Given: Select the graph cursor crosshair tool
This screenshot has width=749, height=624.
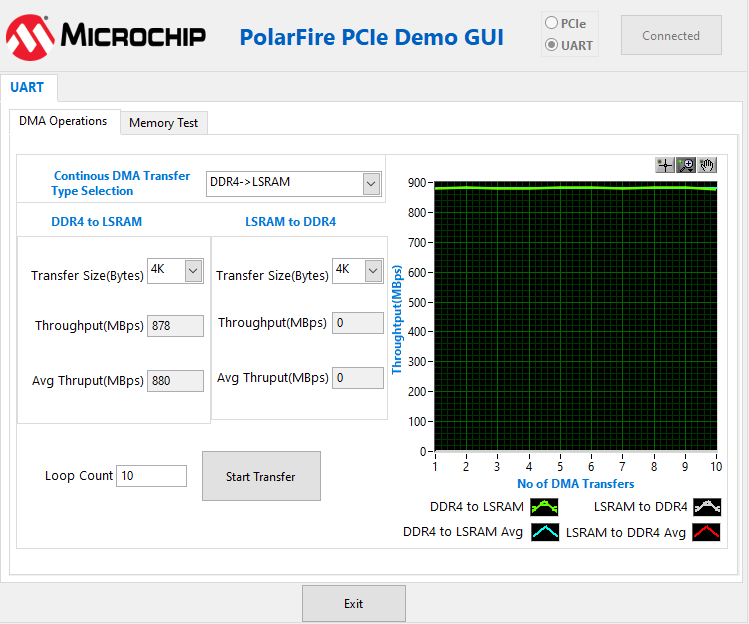Looking at the screenshot, I should (x=665, y=165).
